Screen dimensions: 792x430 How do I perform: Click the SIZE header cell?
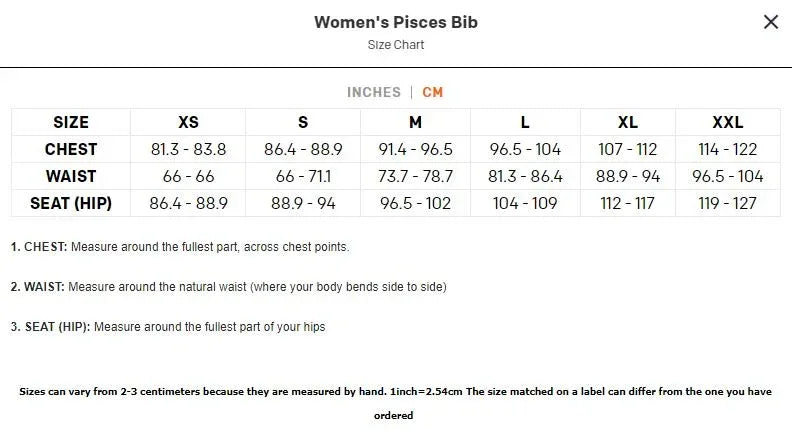(71, 123)
